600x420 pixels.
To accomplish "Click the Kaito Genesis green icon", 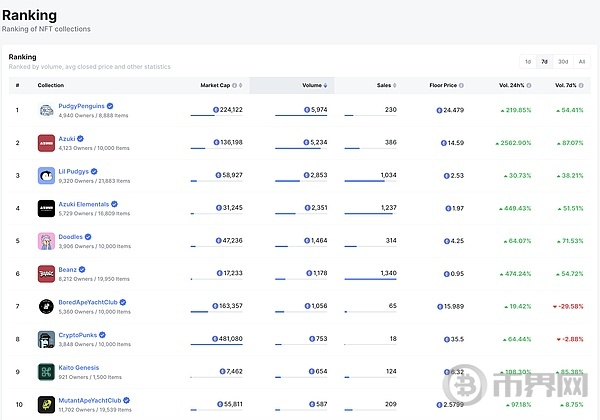I will point(46,372).
